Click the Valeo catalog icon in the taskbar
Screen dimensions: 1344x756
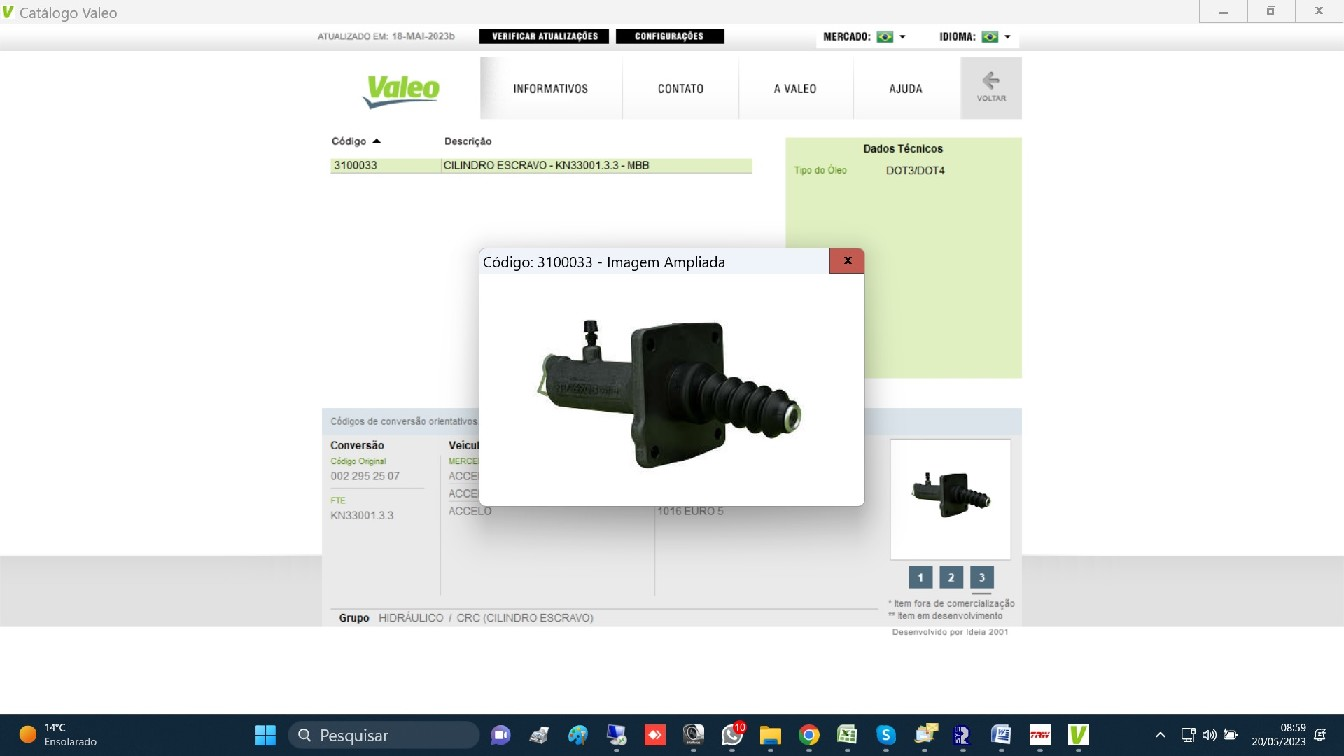click(x=1078, y=735)
